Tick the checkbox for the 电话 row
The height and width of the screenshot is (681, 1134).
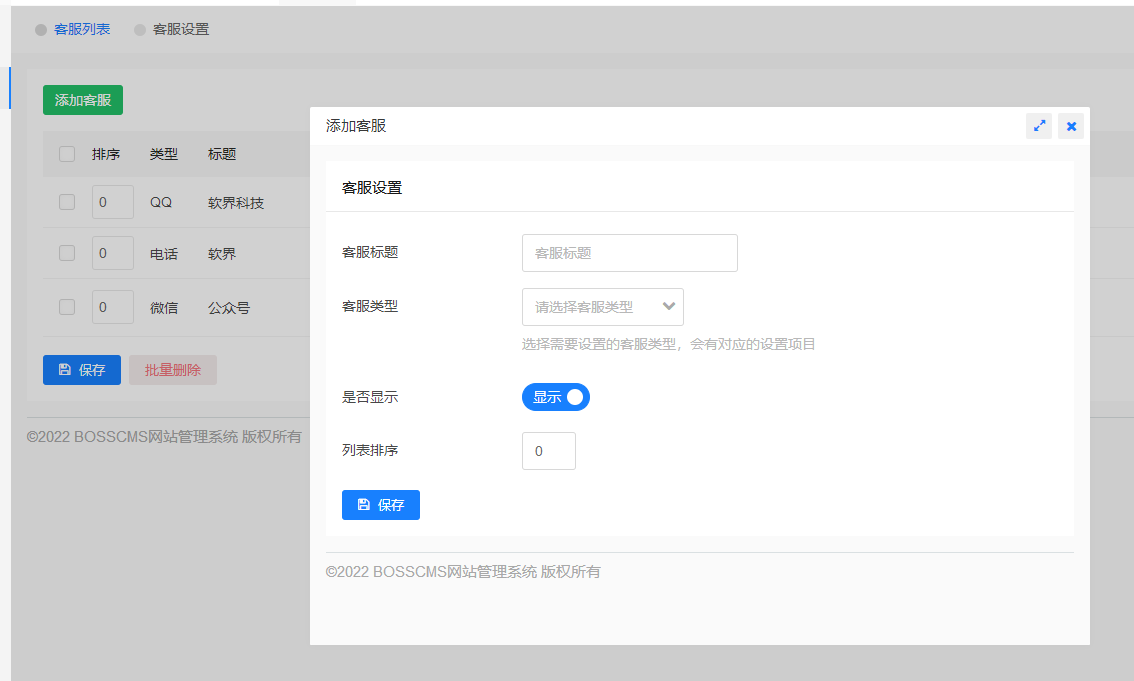pyautogui.click(x=67, y=253)
